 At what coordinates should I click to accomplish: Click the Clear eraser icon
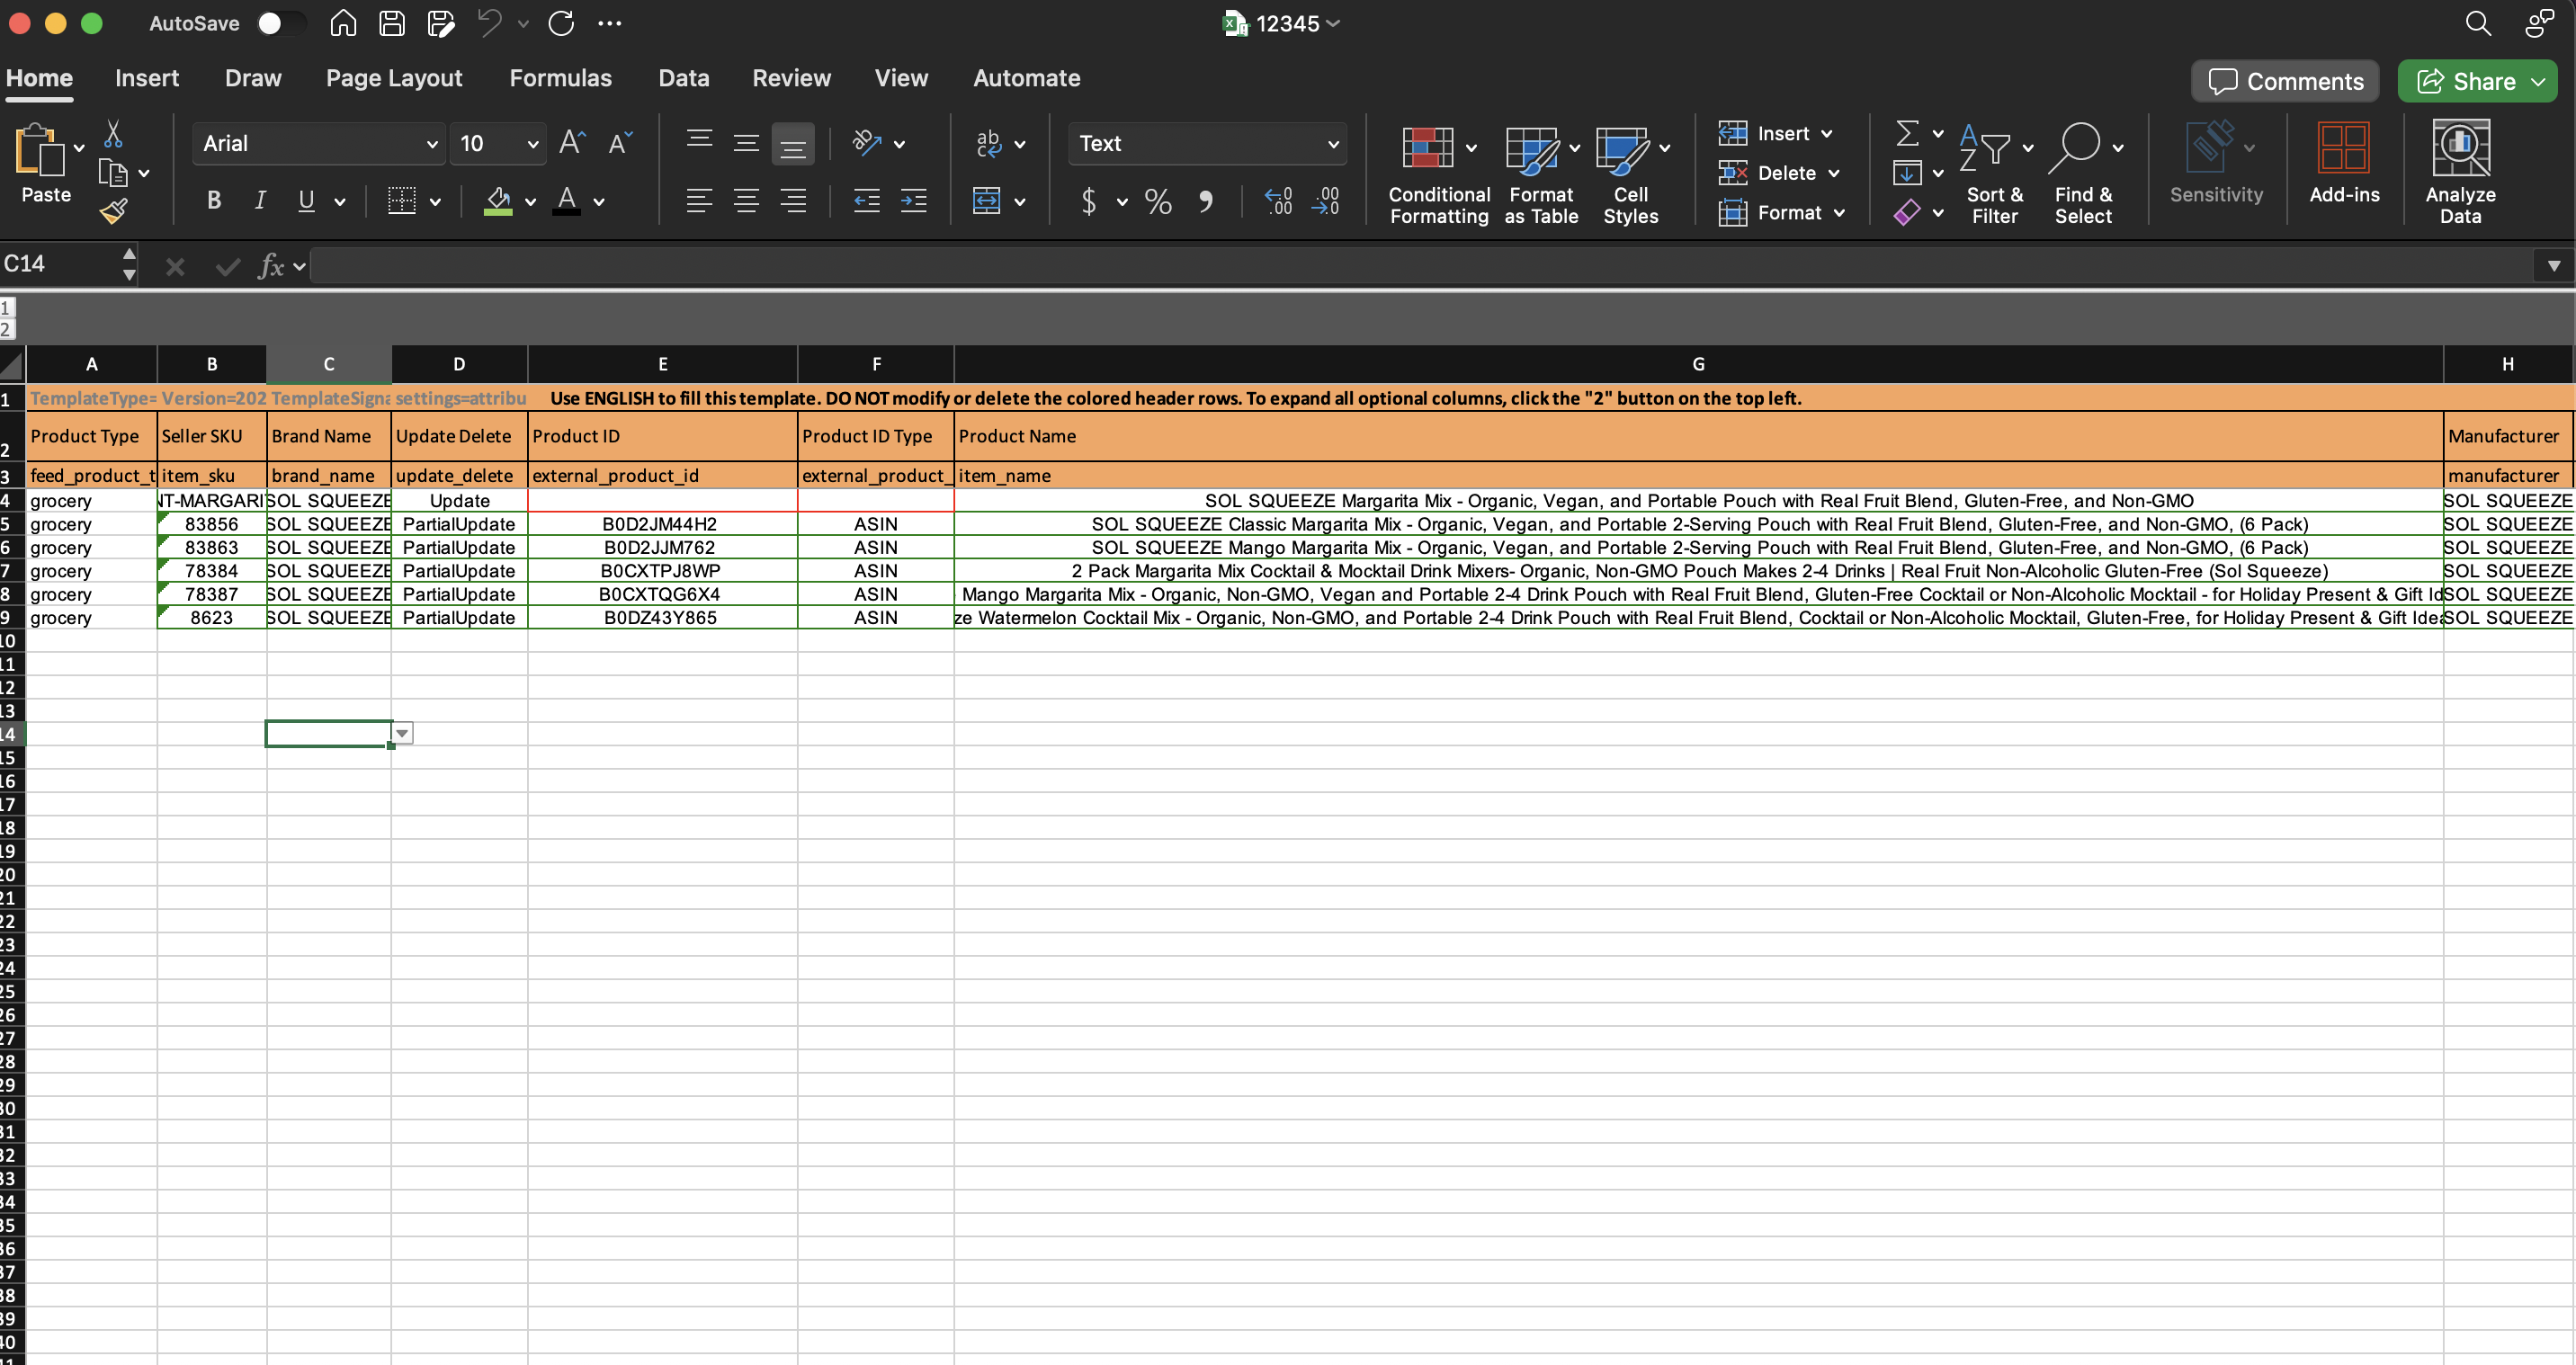[1907, 212]
